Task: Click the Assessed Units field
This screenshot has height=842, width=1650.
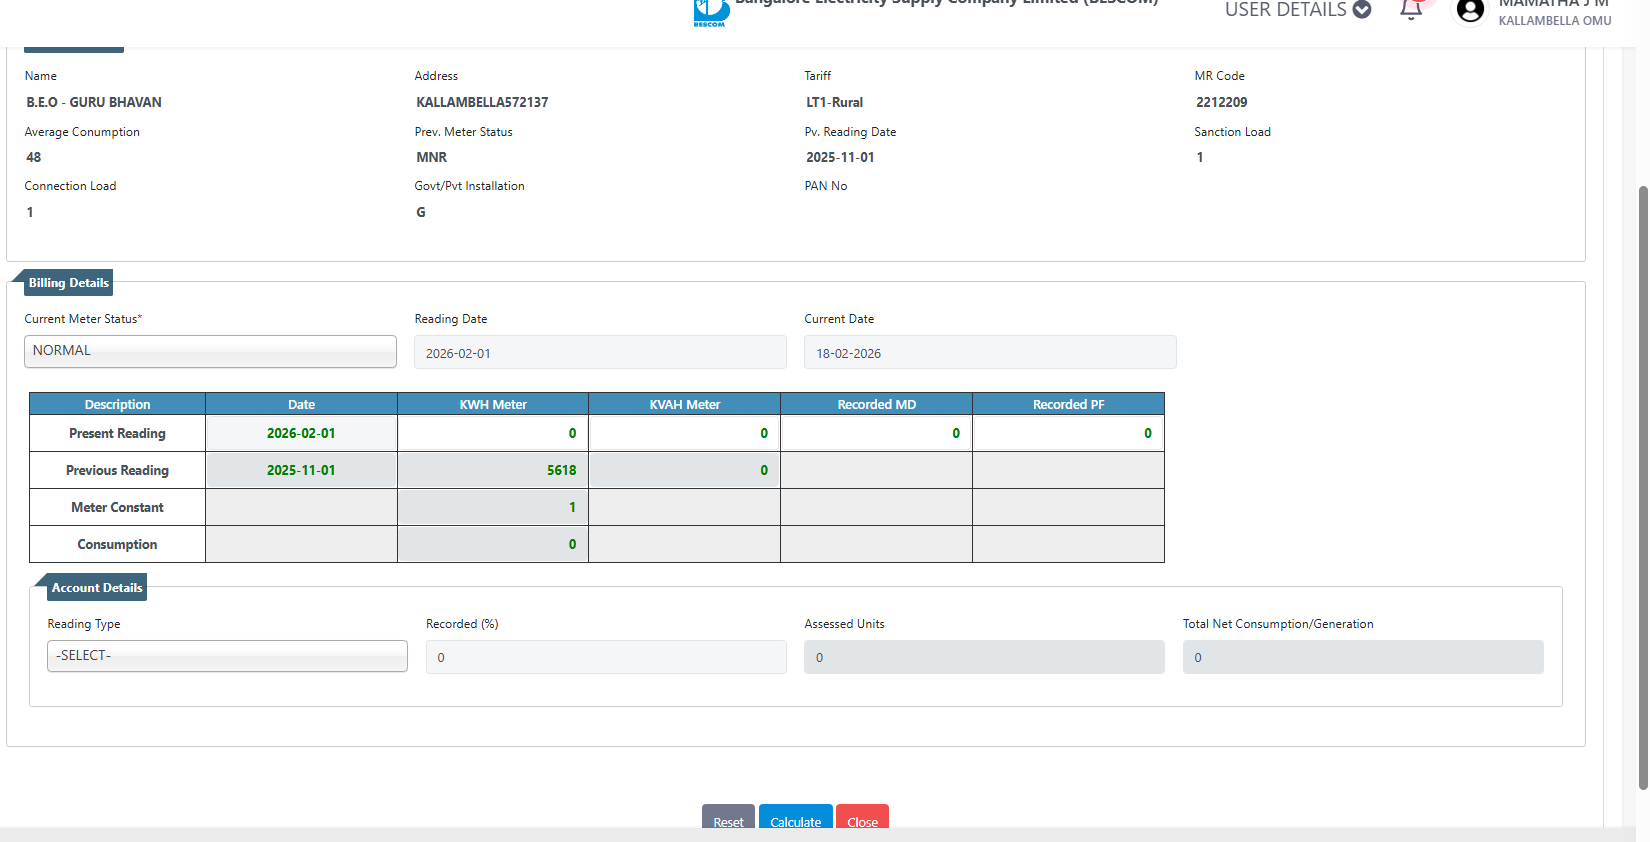Action: (984, 658)
